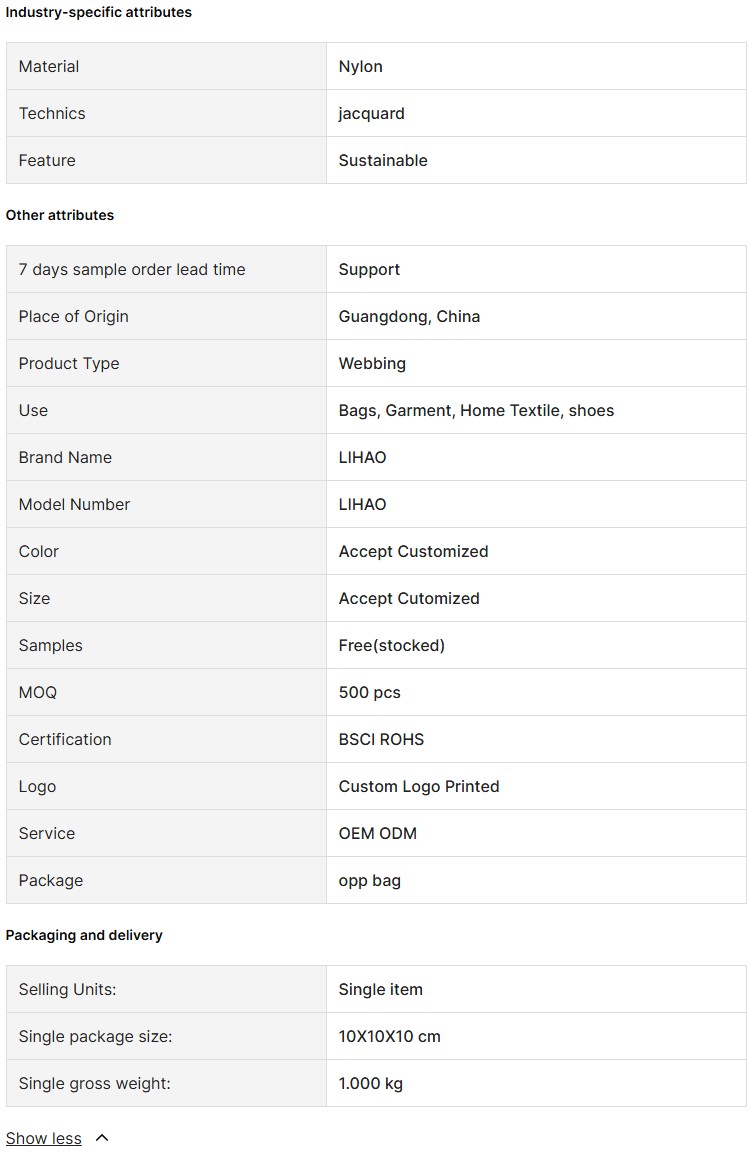
Task: Click the Sustainable feature value
Action: click(383, 160)
